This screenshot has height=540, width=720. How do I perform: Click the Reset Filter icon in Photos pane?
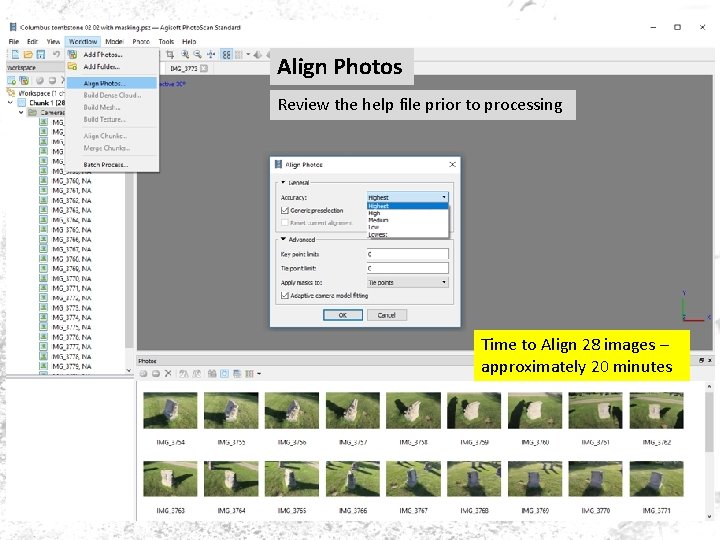[212, 374]
